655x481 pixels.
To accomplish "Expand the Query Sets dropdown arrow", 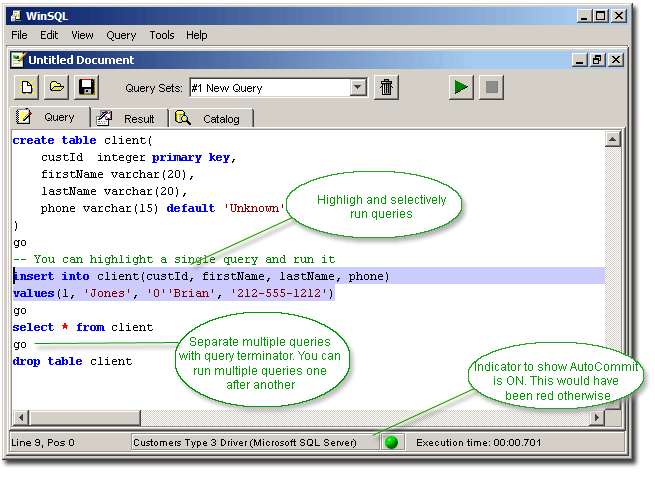I will click(358, 88).
